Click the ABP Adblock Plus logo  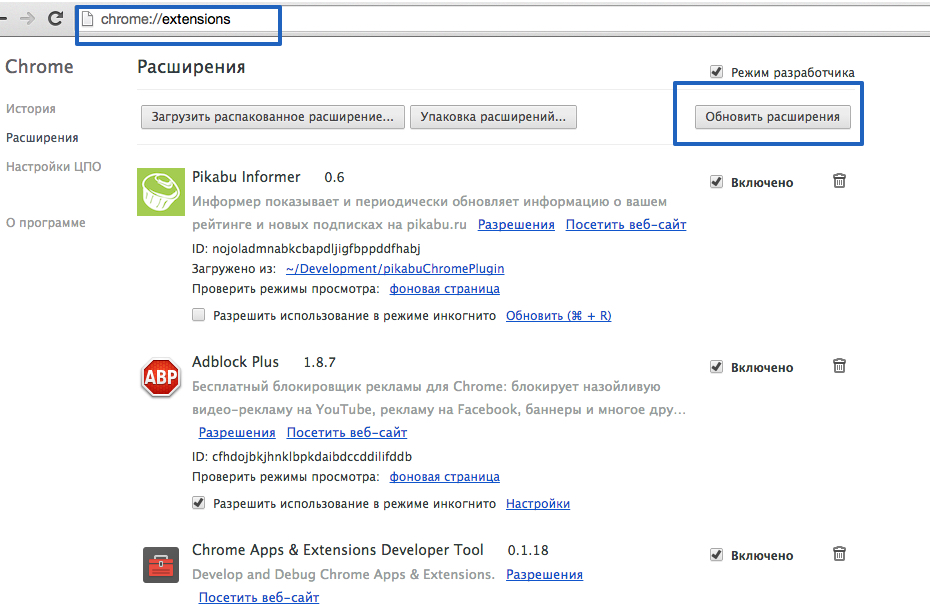coord(161,377)
